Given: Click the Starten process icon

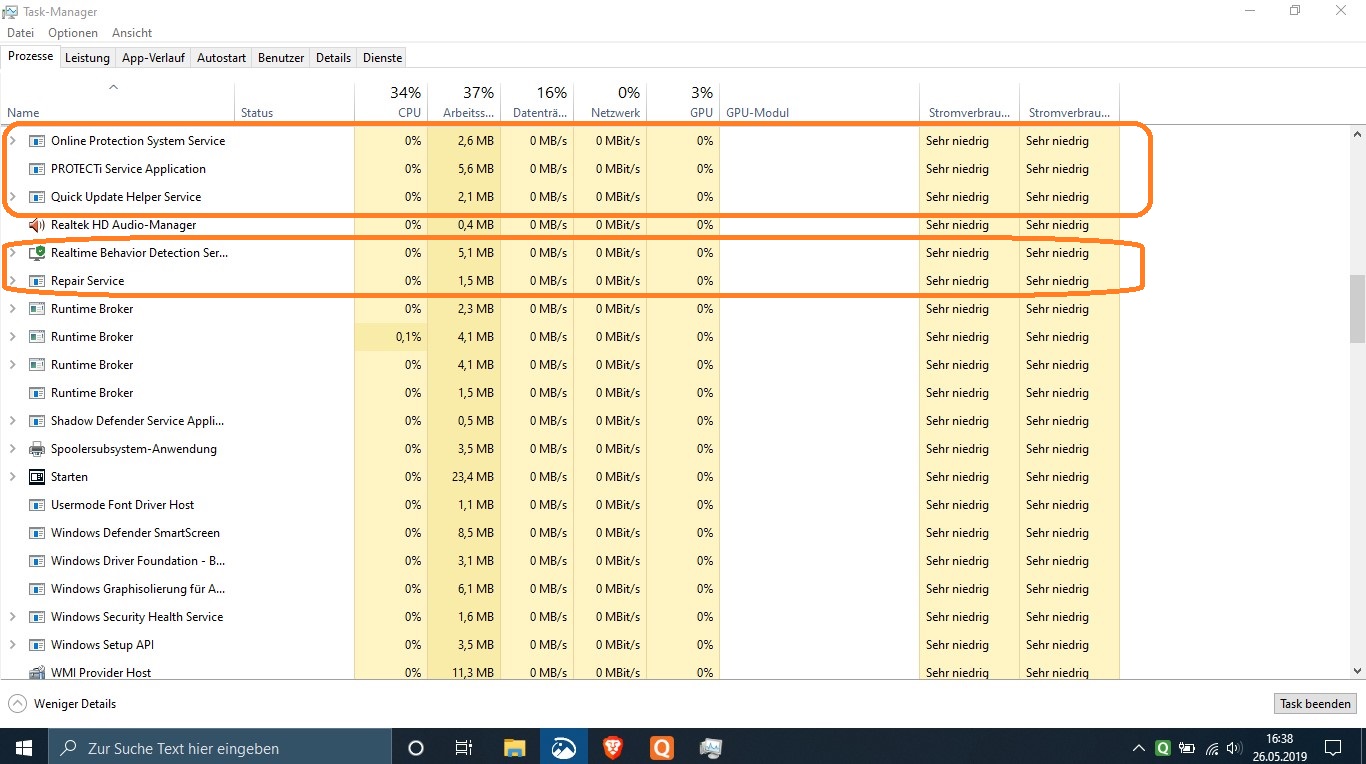Looking at the screenshot, I should coord(37,477).
